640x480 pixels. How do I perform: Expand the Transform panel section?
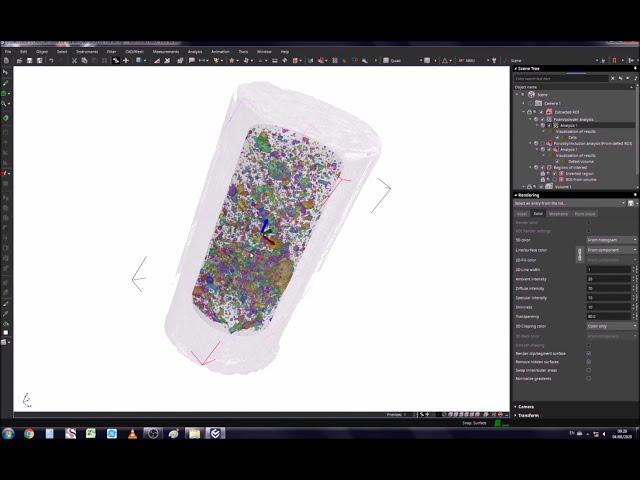tap(528, 415)
